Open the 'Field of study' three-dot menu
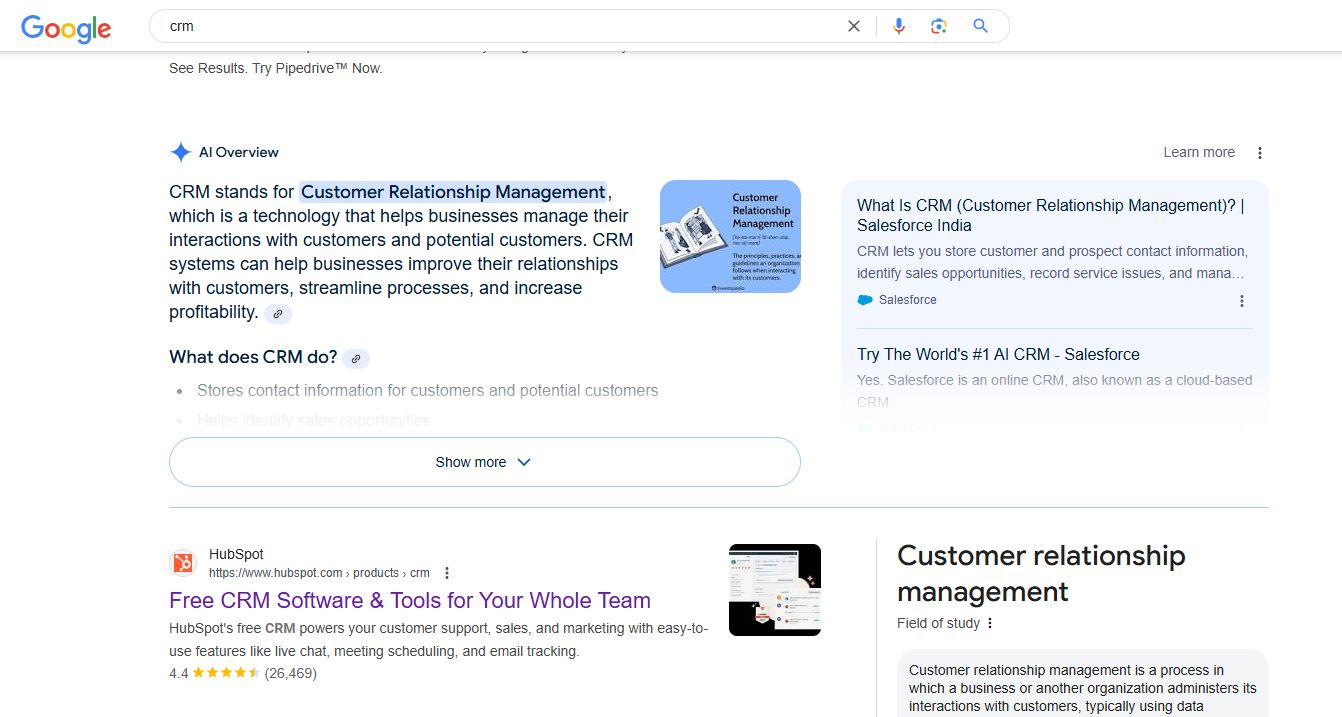 coord(988,623)
